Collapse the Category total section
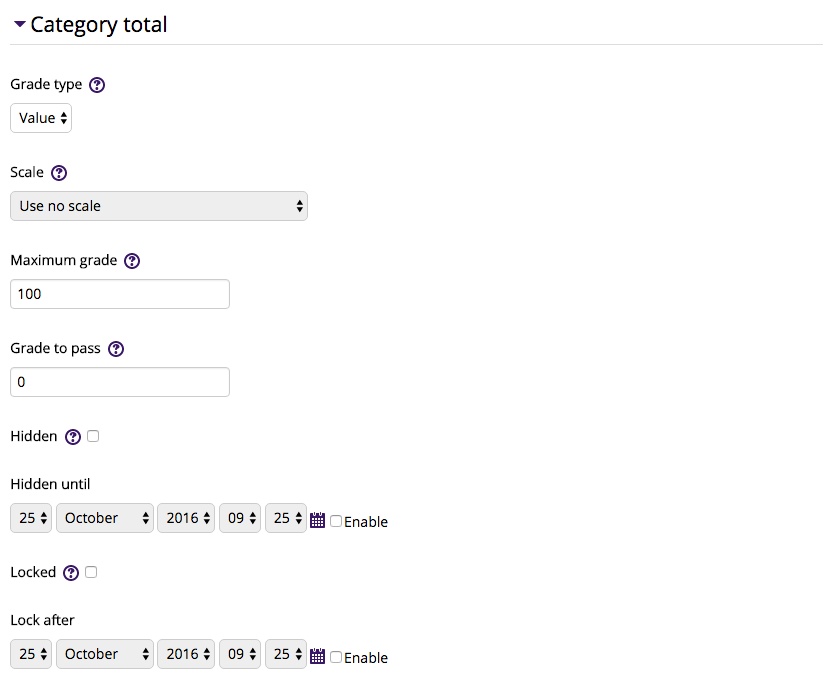 pos(20,24)
